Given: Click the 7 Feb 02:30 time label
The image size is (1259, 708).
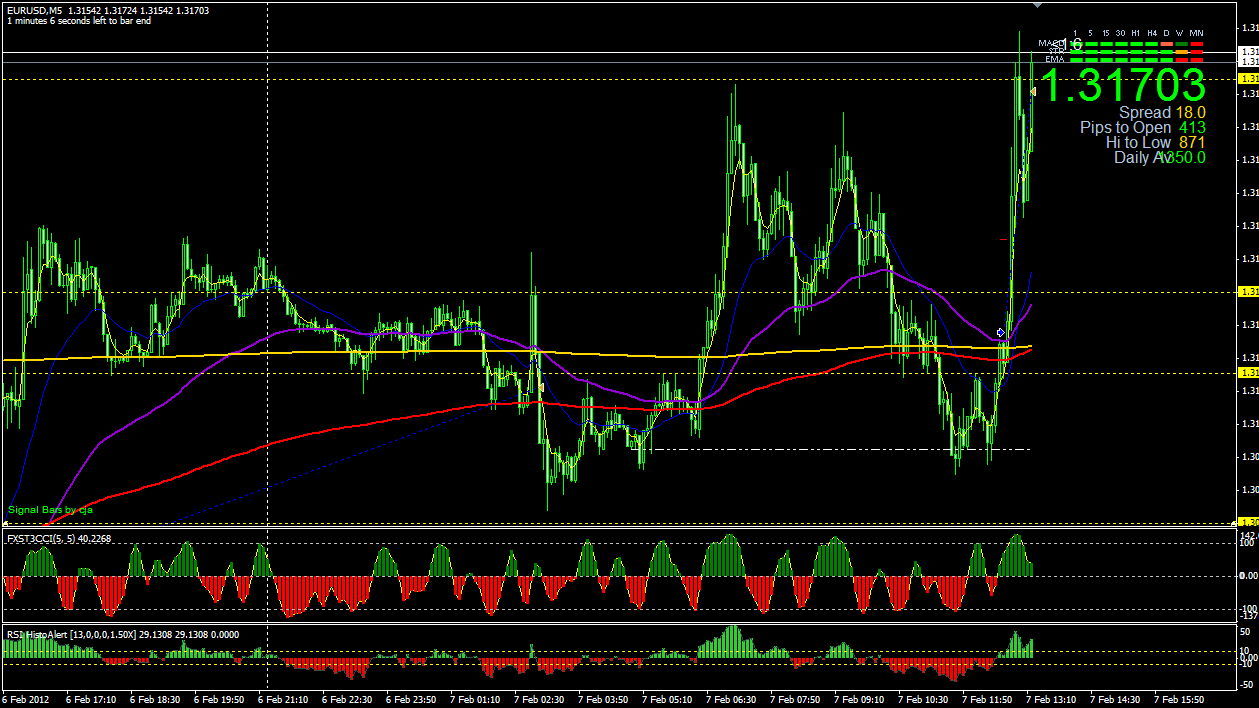Looking at the screenshot, I should 539,700.
